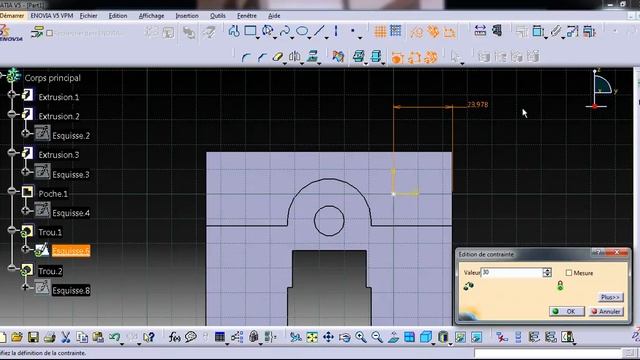Select the Point sketch tool

[353, 31]
